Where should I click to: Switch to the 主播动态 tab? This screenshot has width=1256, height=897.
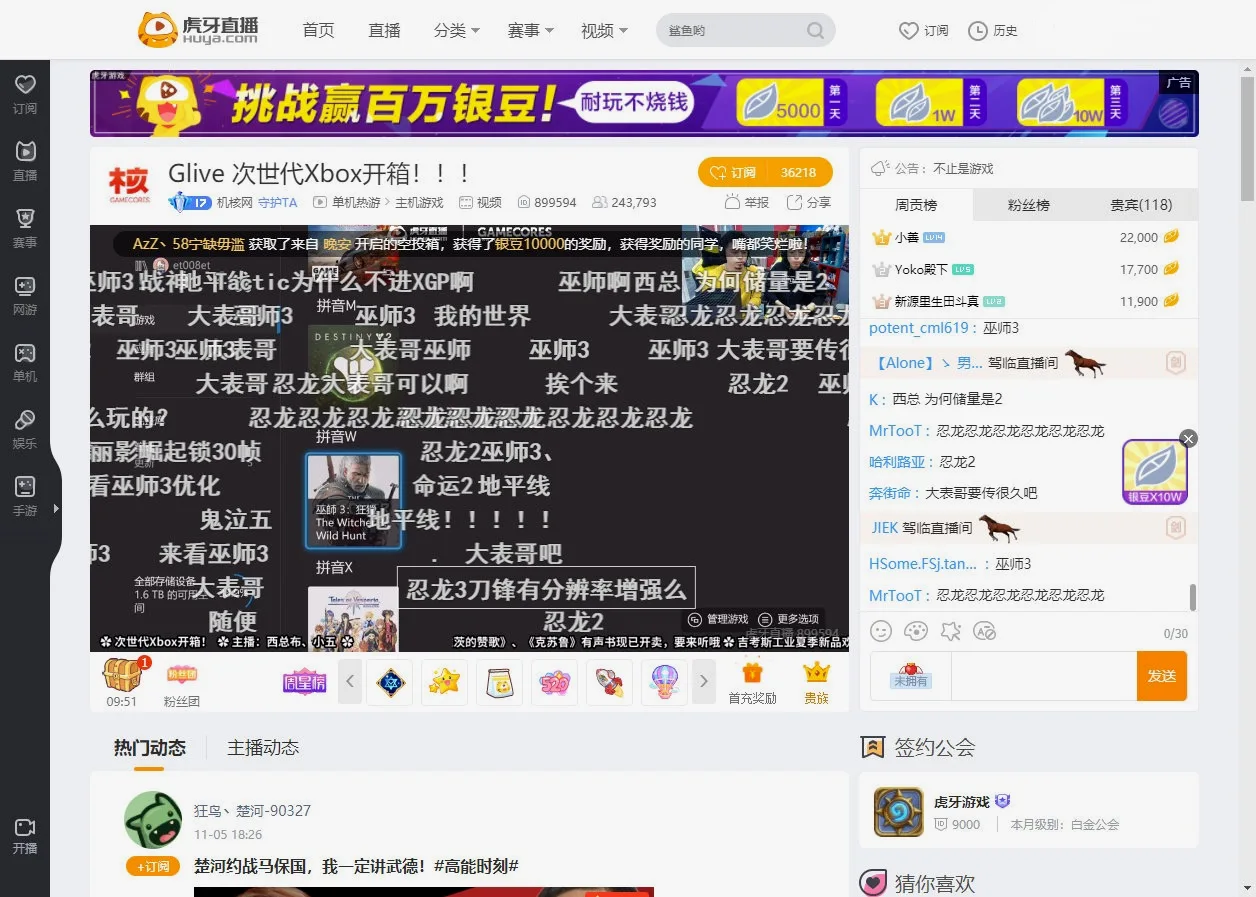tap(263, 748)
